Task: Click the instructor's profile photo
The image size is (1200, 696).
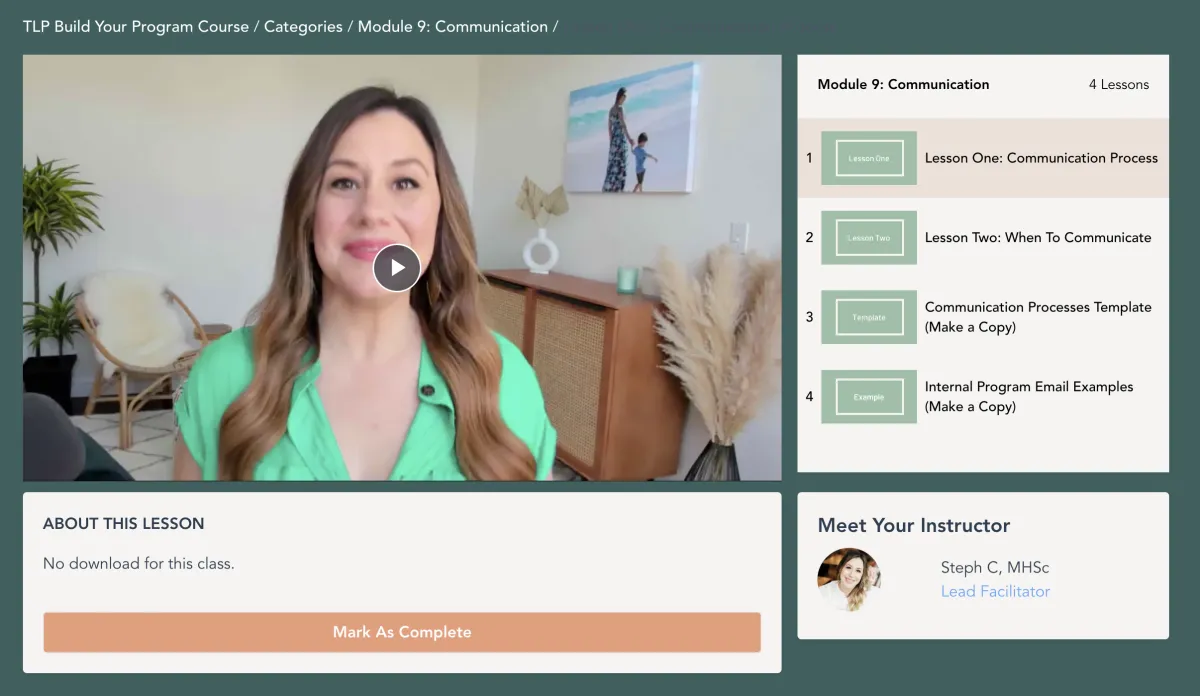Action: click(849, 579)
